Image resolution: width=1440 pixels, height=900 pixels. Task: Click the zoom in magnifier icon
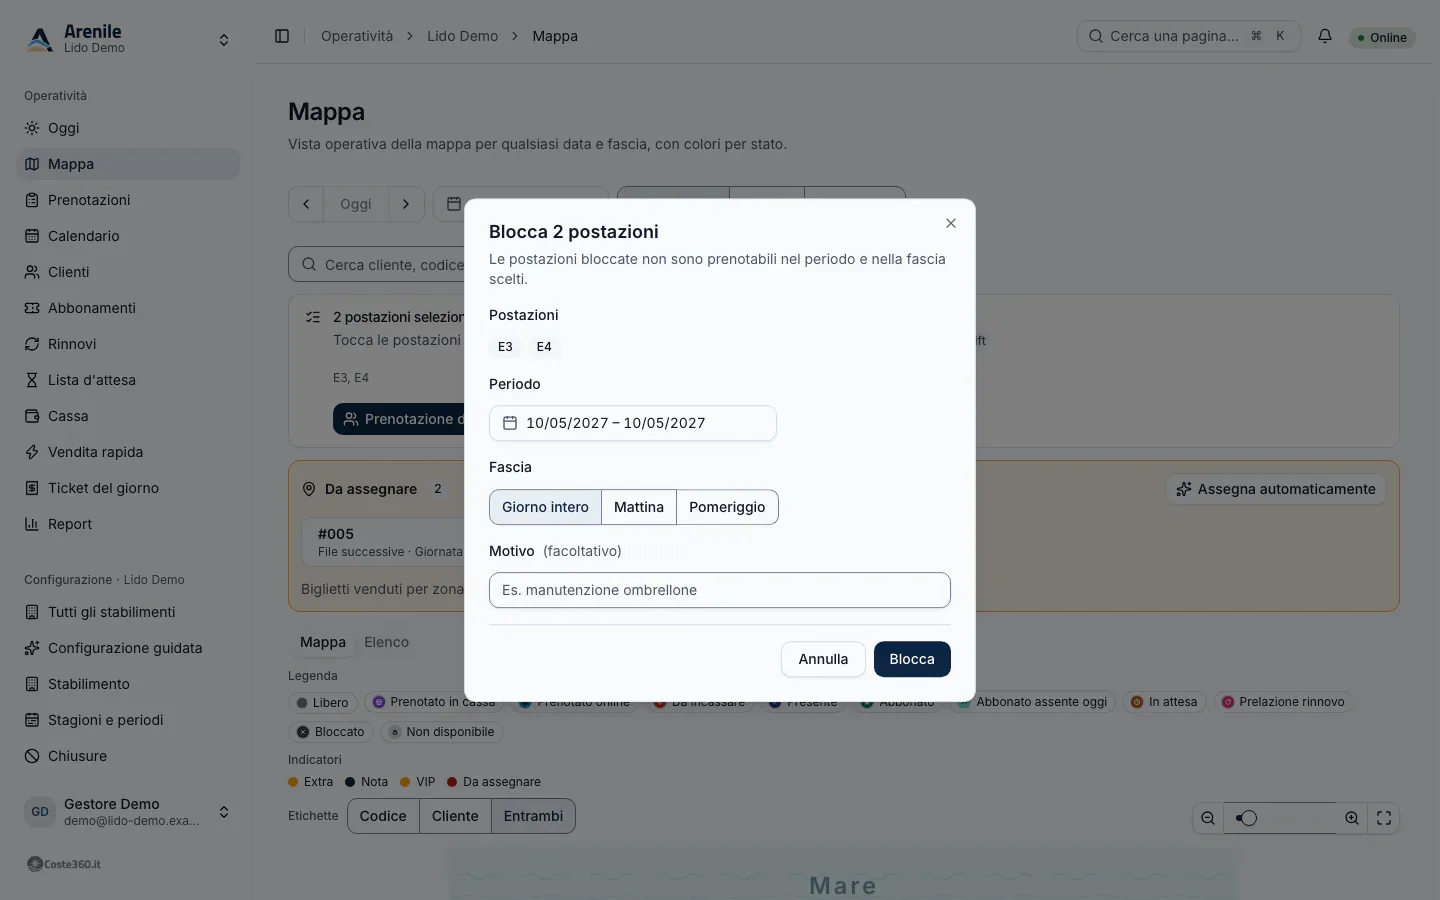click(x=1352, y=818)
